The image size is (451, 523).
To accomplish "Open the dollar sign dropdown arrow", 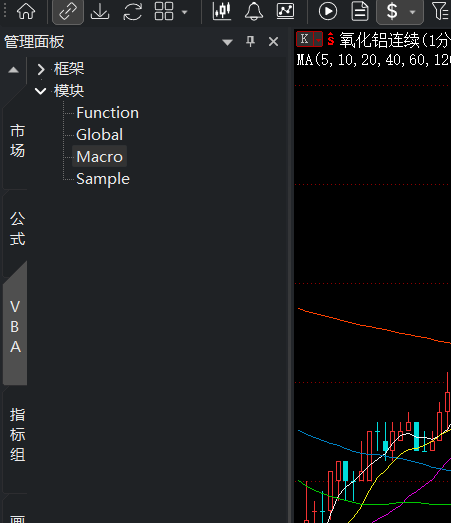I will [x=412, y=12].
